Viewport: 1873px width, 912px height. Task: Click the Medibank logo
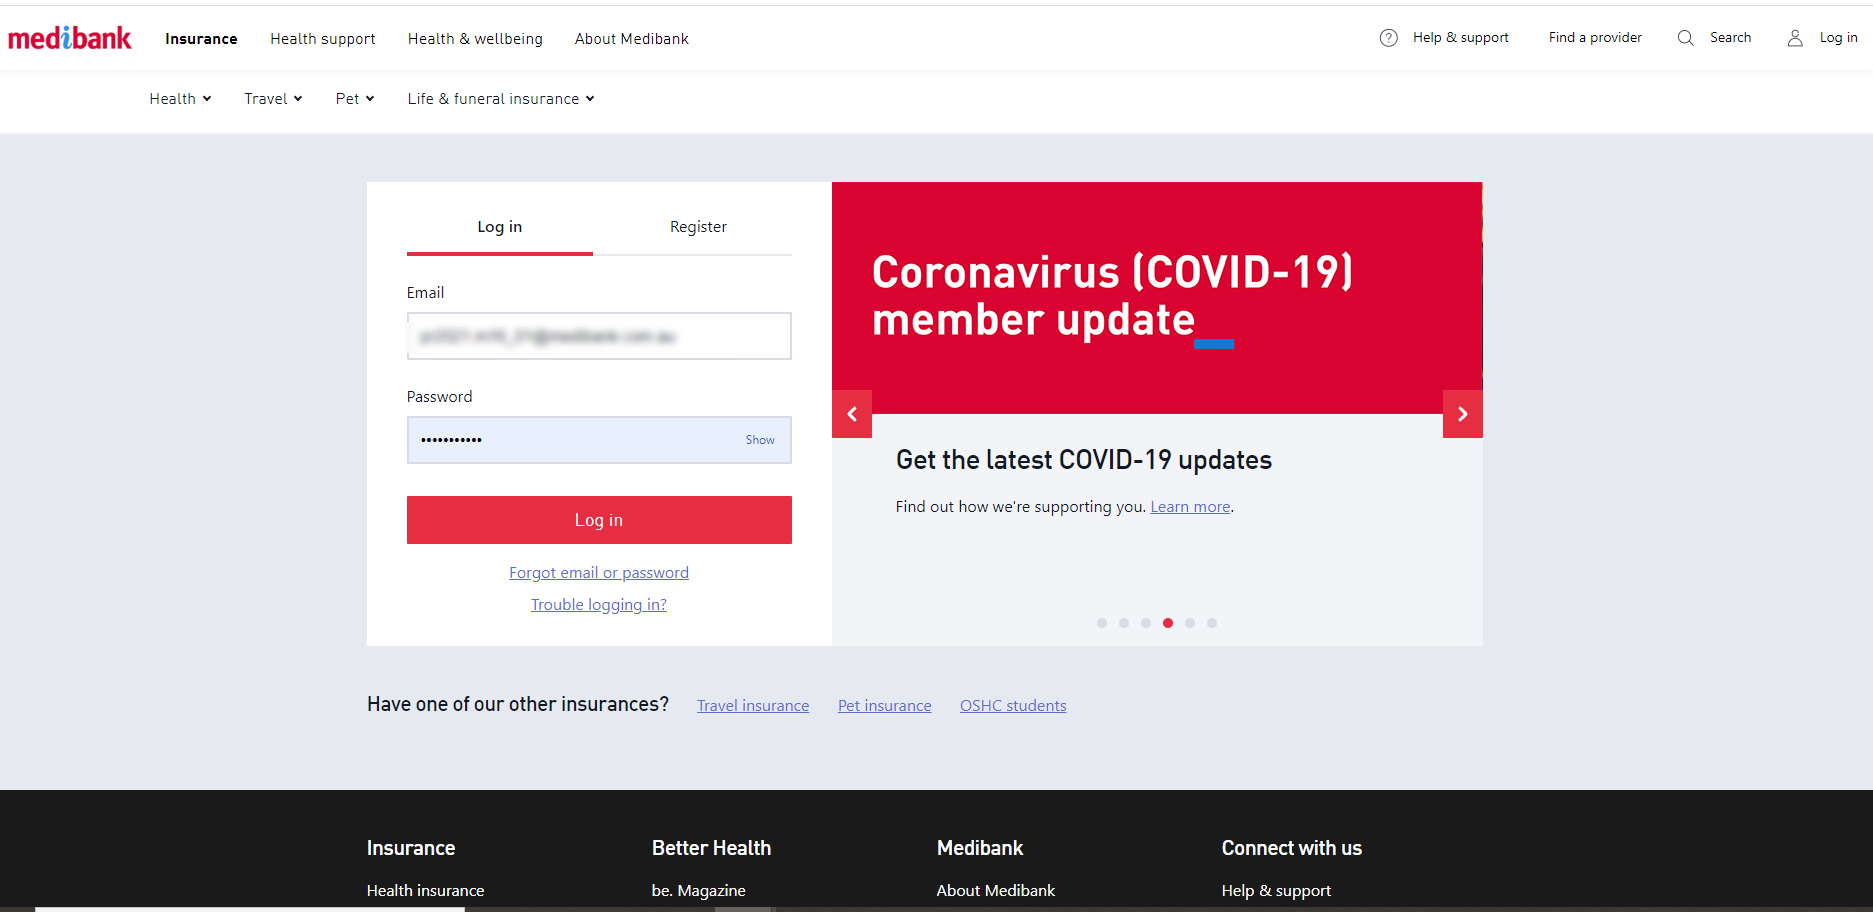69,37
